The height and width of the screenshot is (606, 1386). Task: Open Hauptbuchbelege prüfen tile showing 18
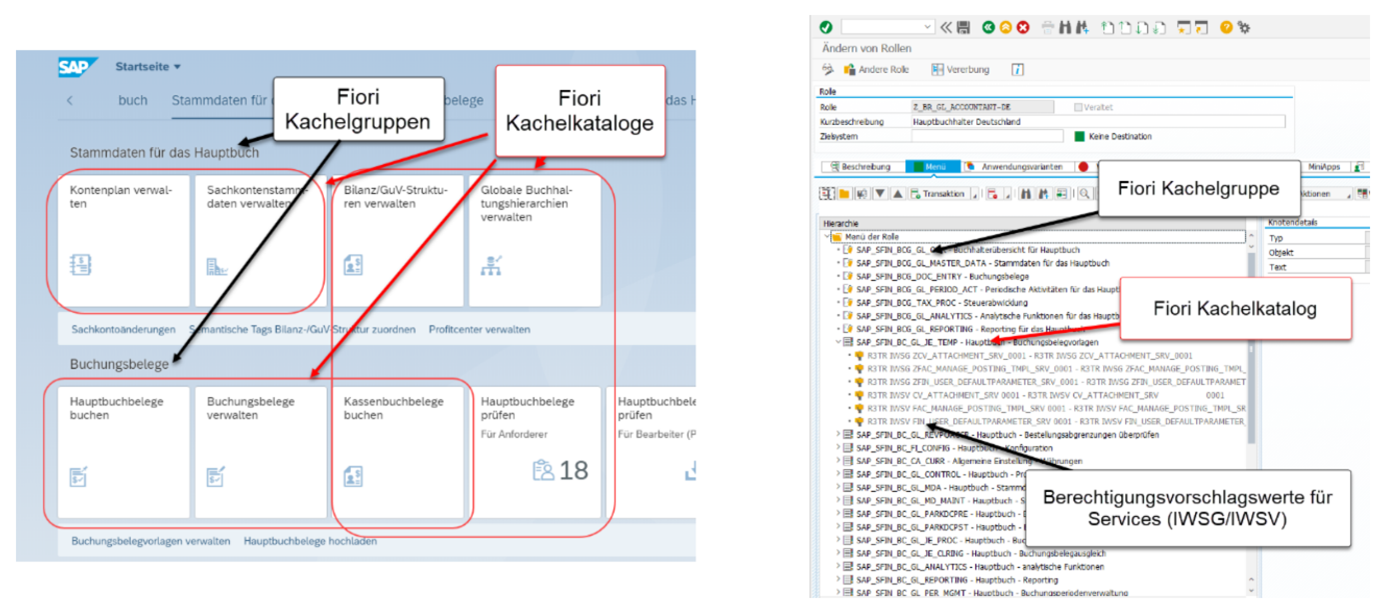pos(535,453)
